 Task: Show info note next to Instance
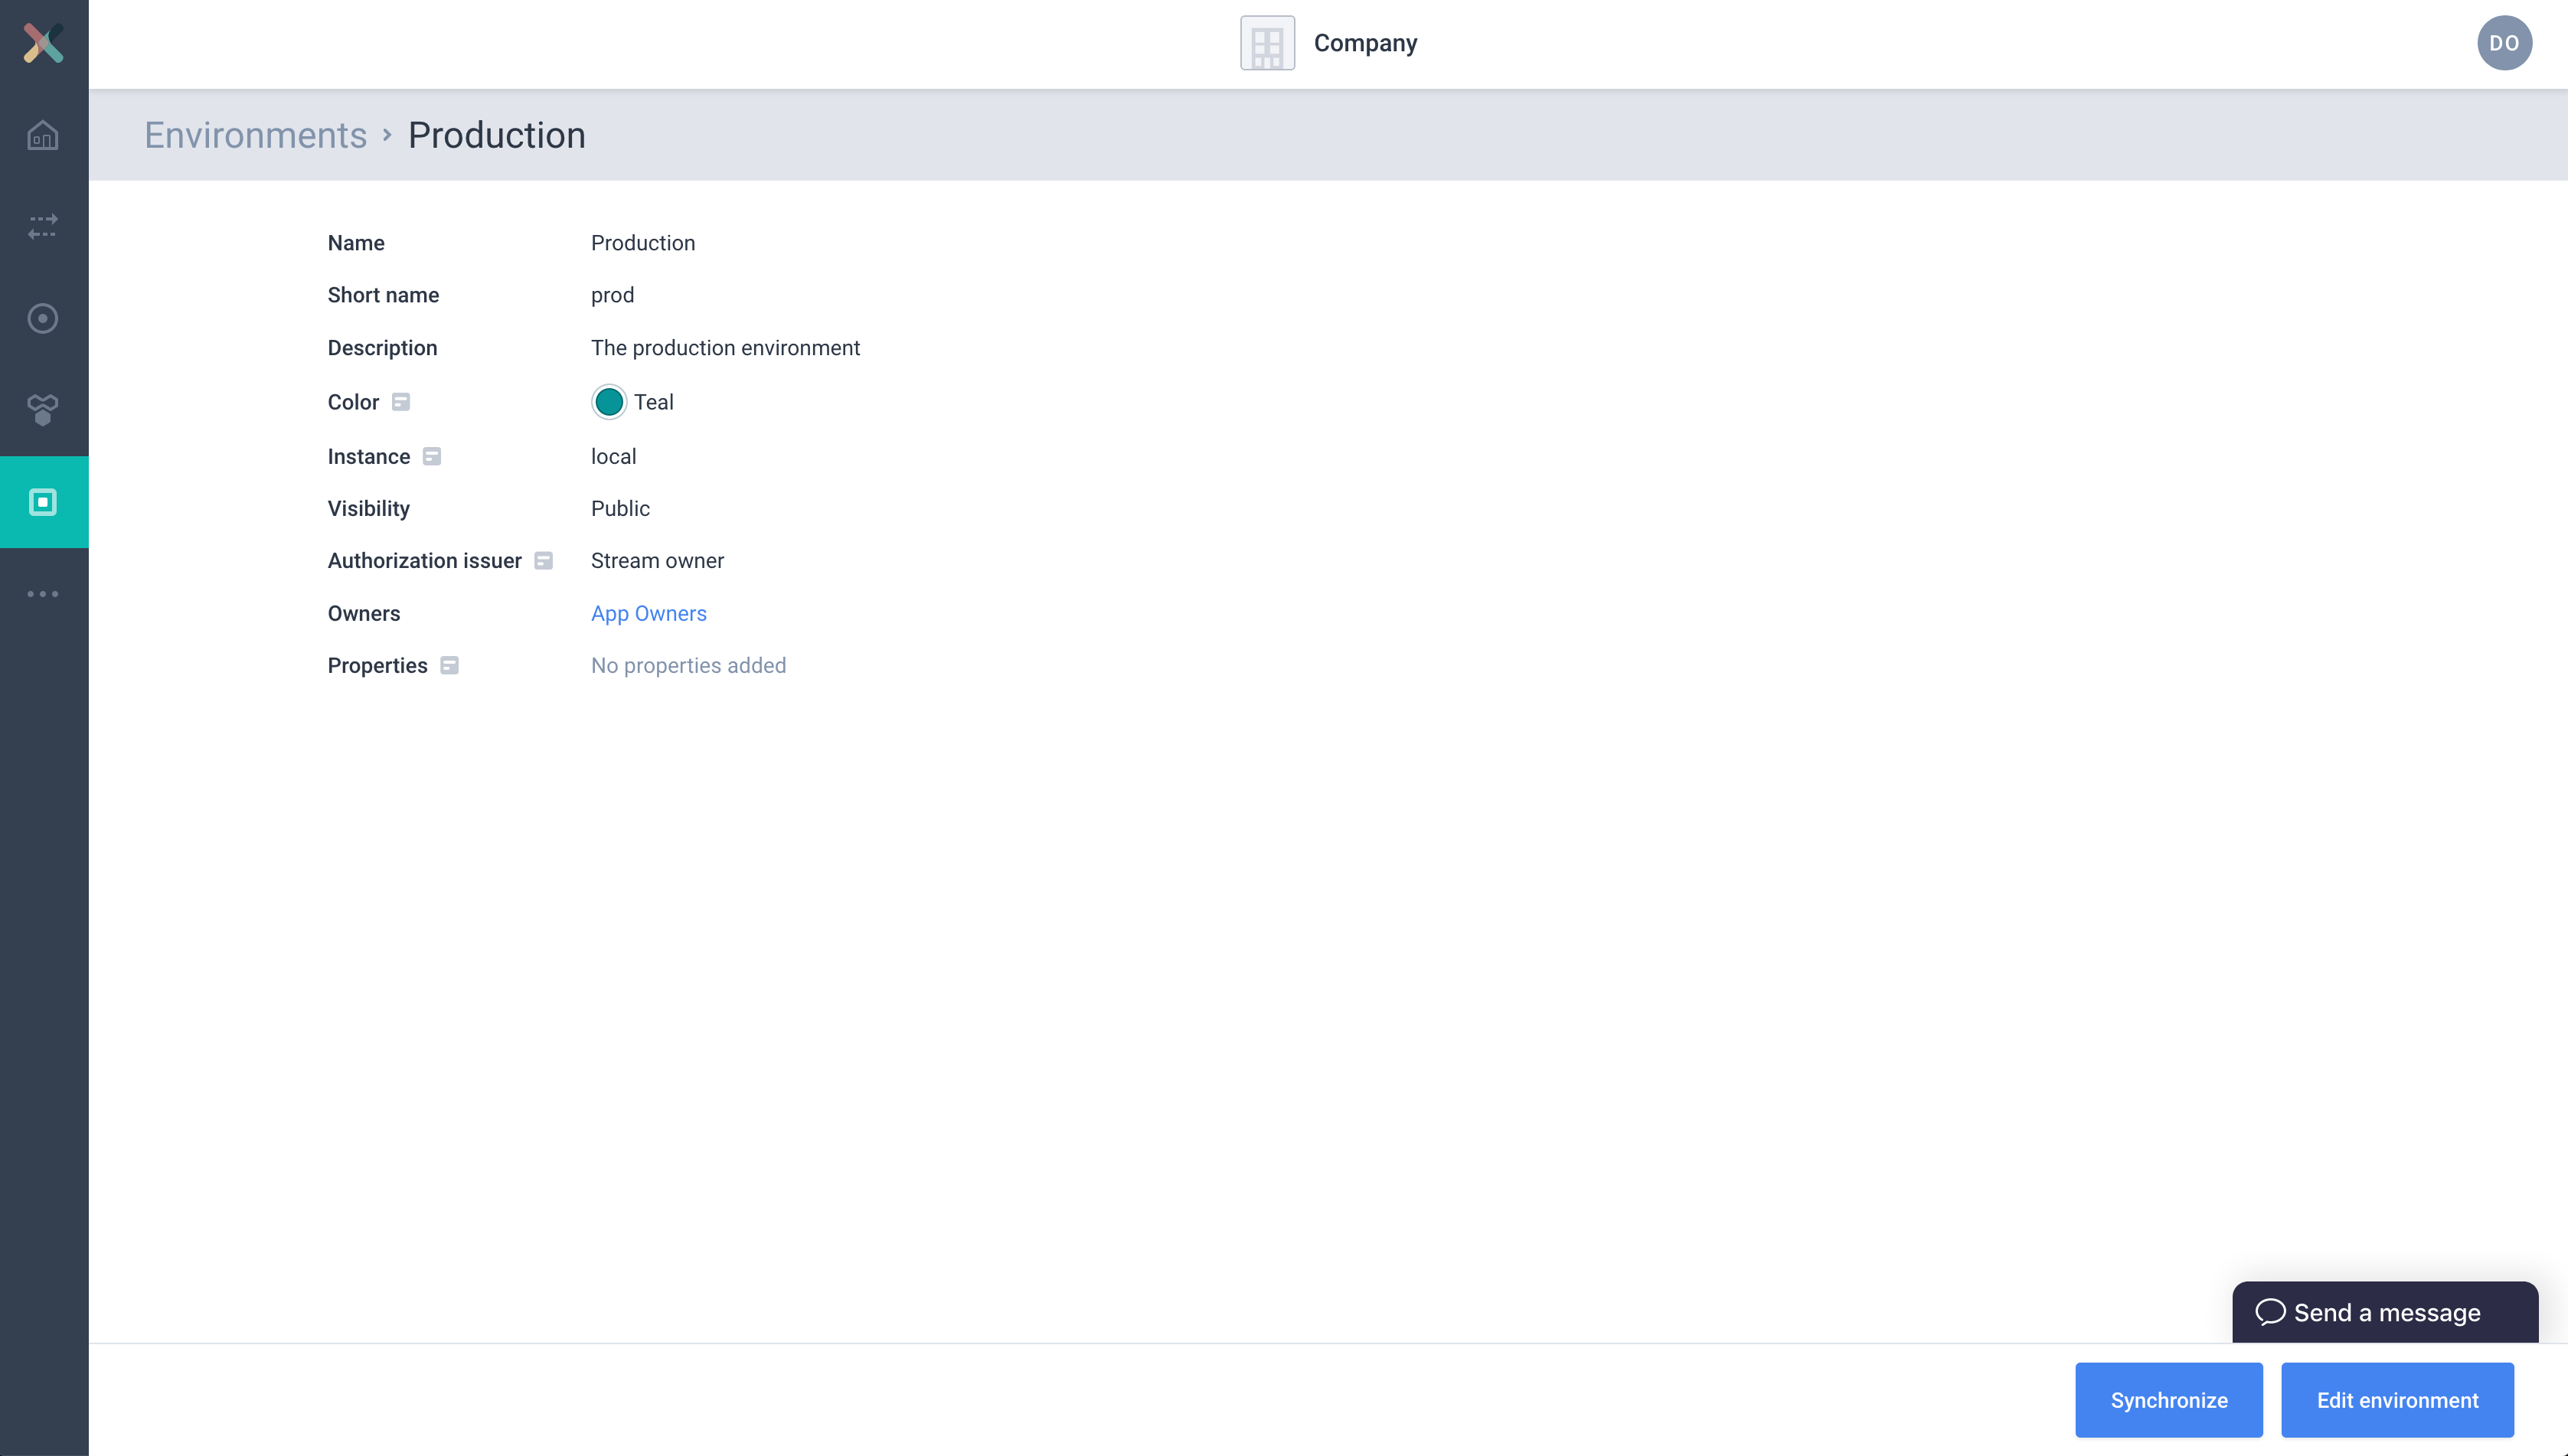tap(432, 457)
